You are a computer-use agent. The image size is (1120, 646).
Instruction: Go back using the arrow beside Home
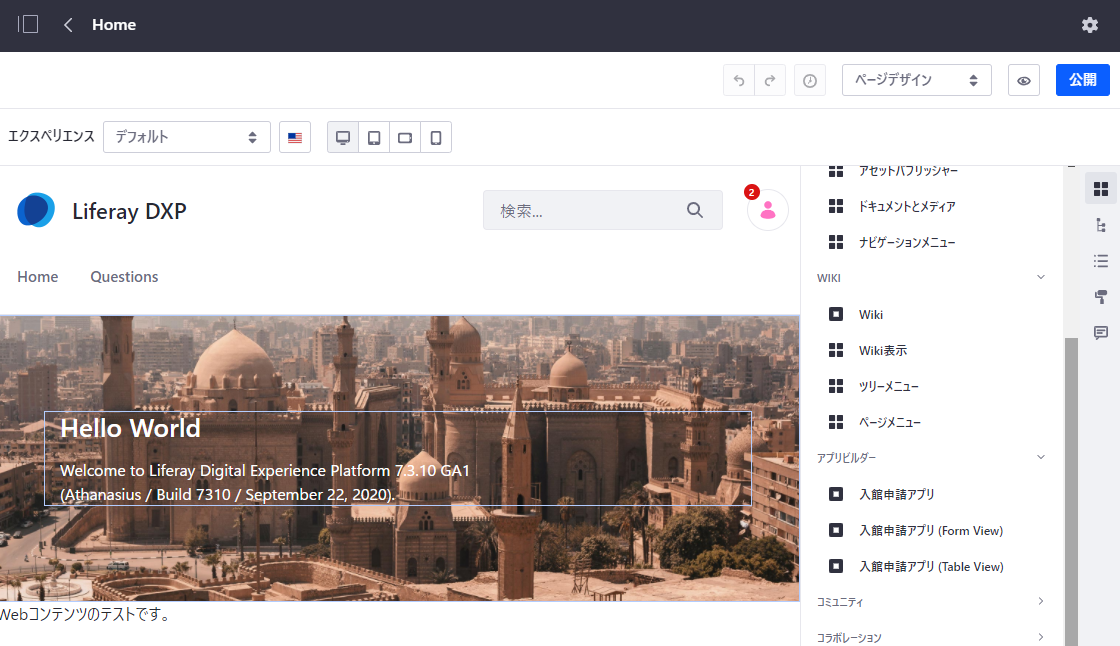[68, 25]
